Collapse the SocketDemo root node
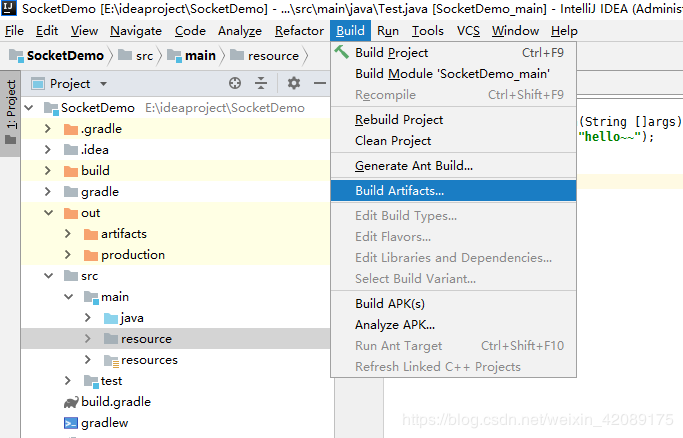Viewport: 683px width, 438px height. 29,108
